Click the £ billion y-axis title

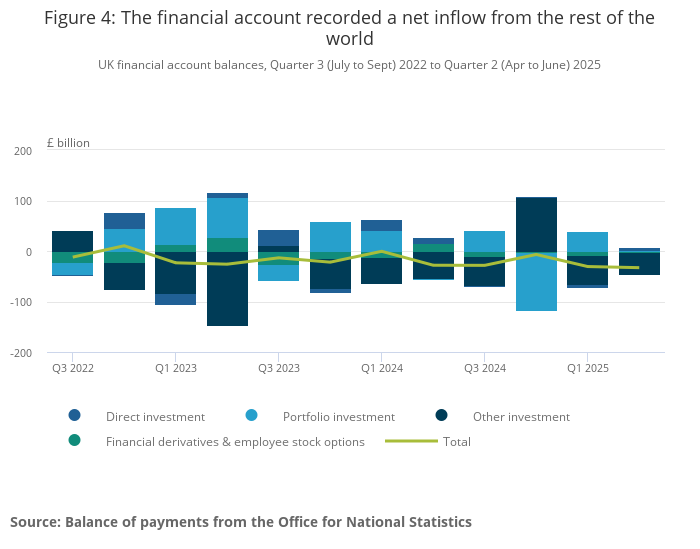(68, 143)
